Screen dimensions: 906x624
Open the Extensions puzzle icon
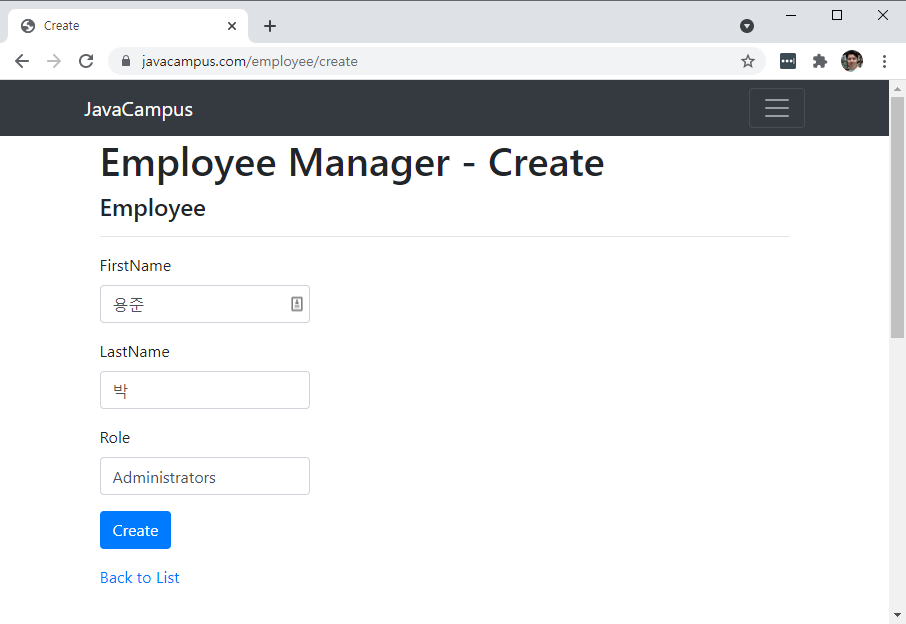click(820, 61)
